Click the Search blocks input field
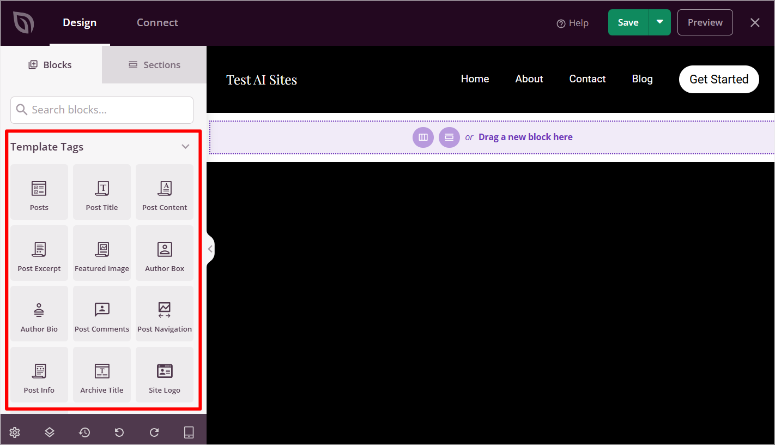775x445 pixels. pos(102,110)
